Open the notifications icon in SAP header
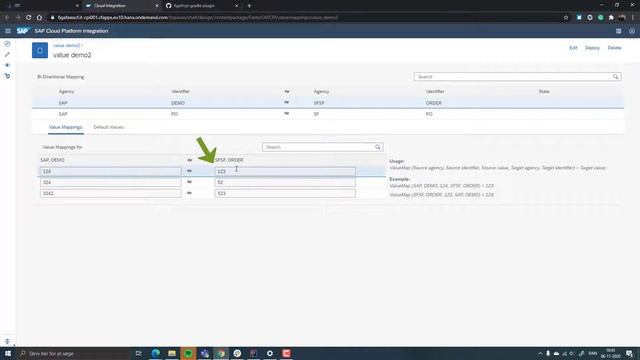This screenshot has height=360, width=640. click(618, 31)
